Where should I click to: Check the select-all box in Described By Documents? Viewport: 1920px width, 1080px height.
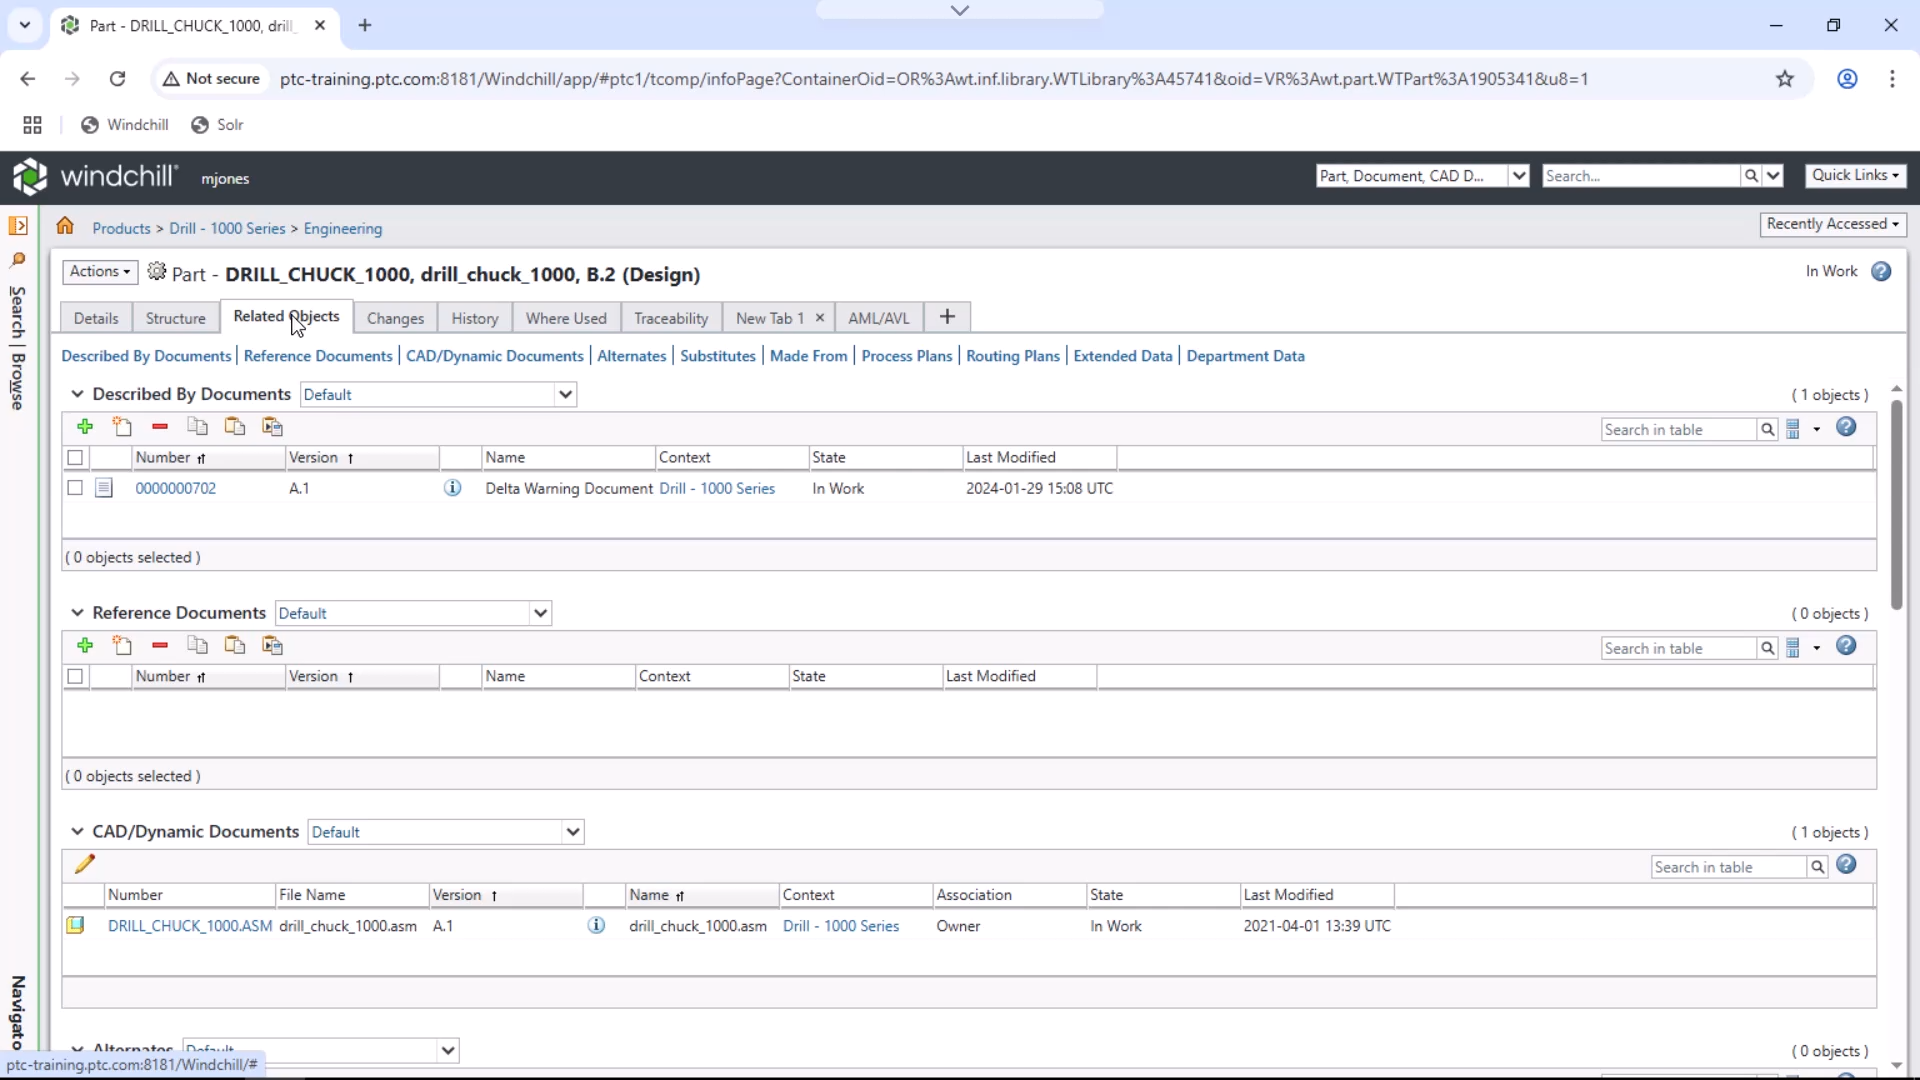tap(75, 458)
